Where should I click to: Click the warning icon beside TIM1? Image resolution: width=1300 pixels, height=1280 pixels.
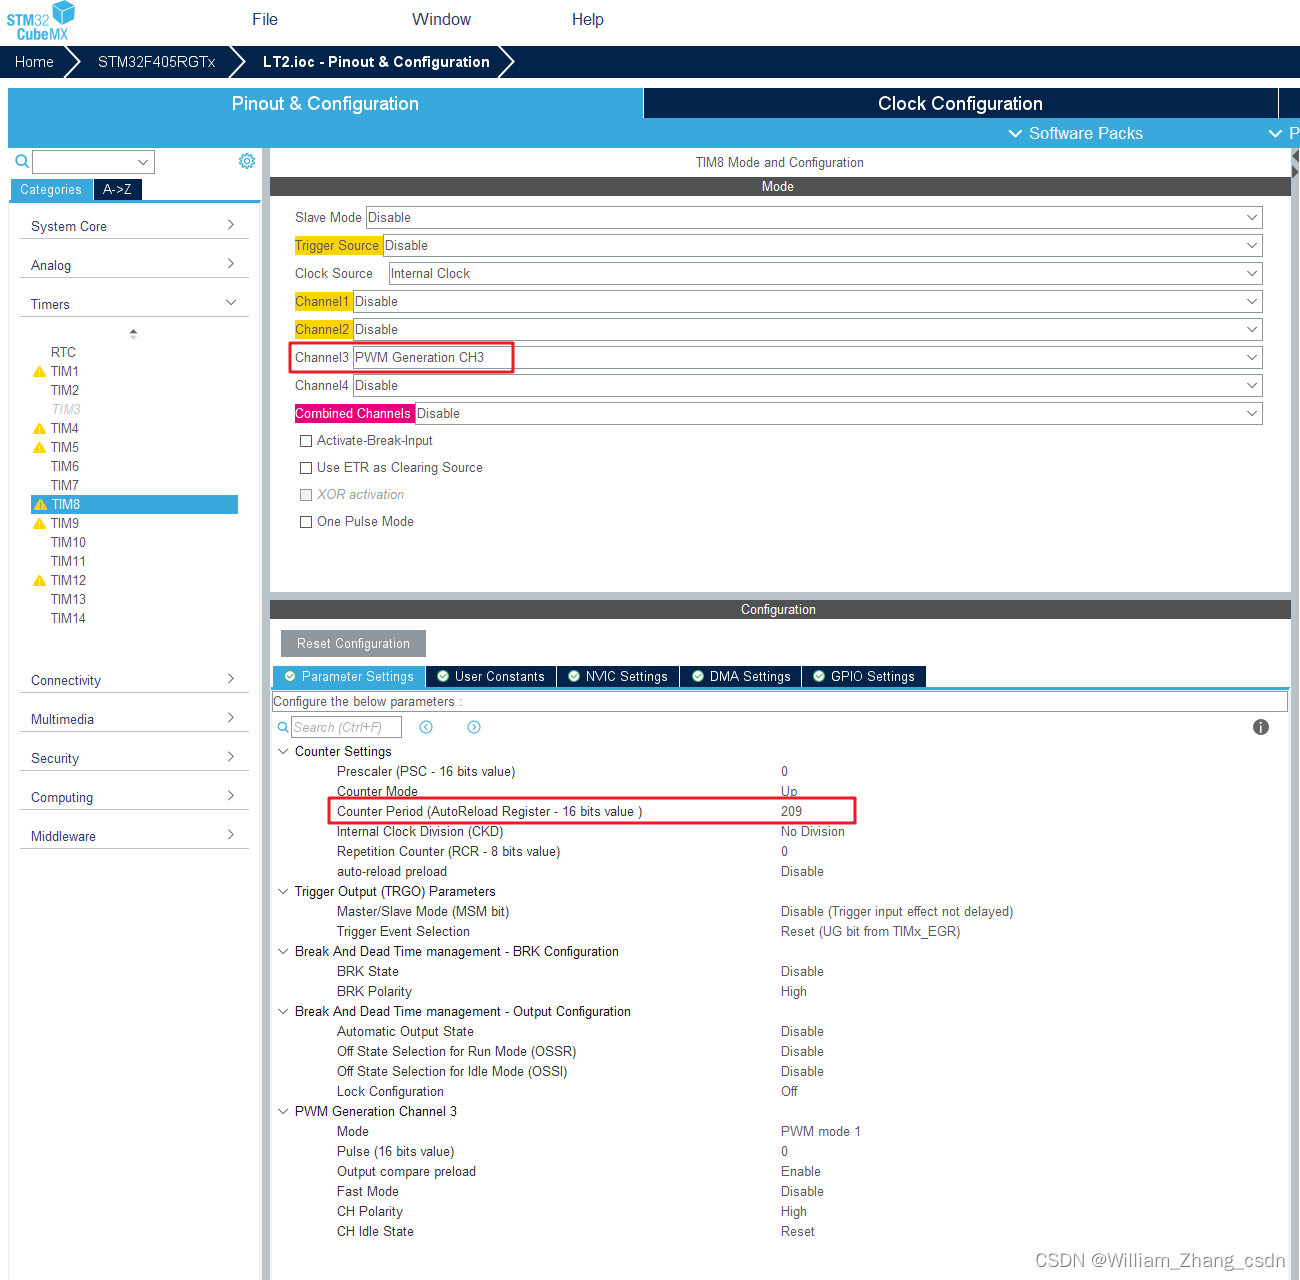tap(39, 372)
